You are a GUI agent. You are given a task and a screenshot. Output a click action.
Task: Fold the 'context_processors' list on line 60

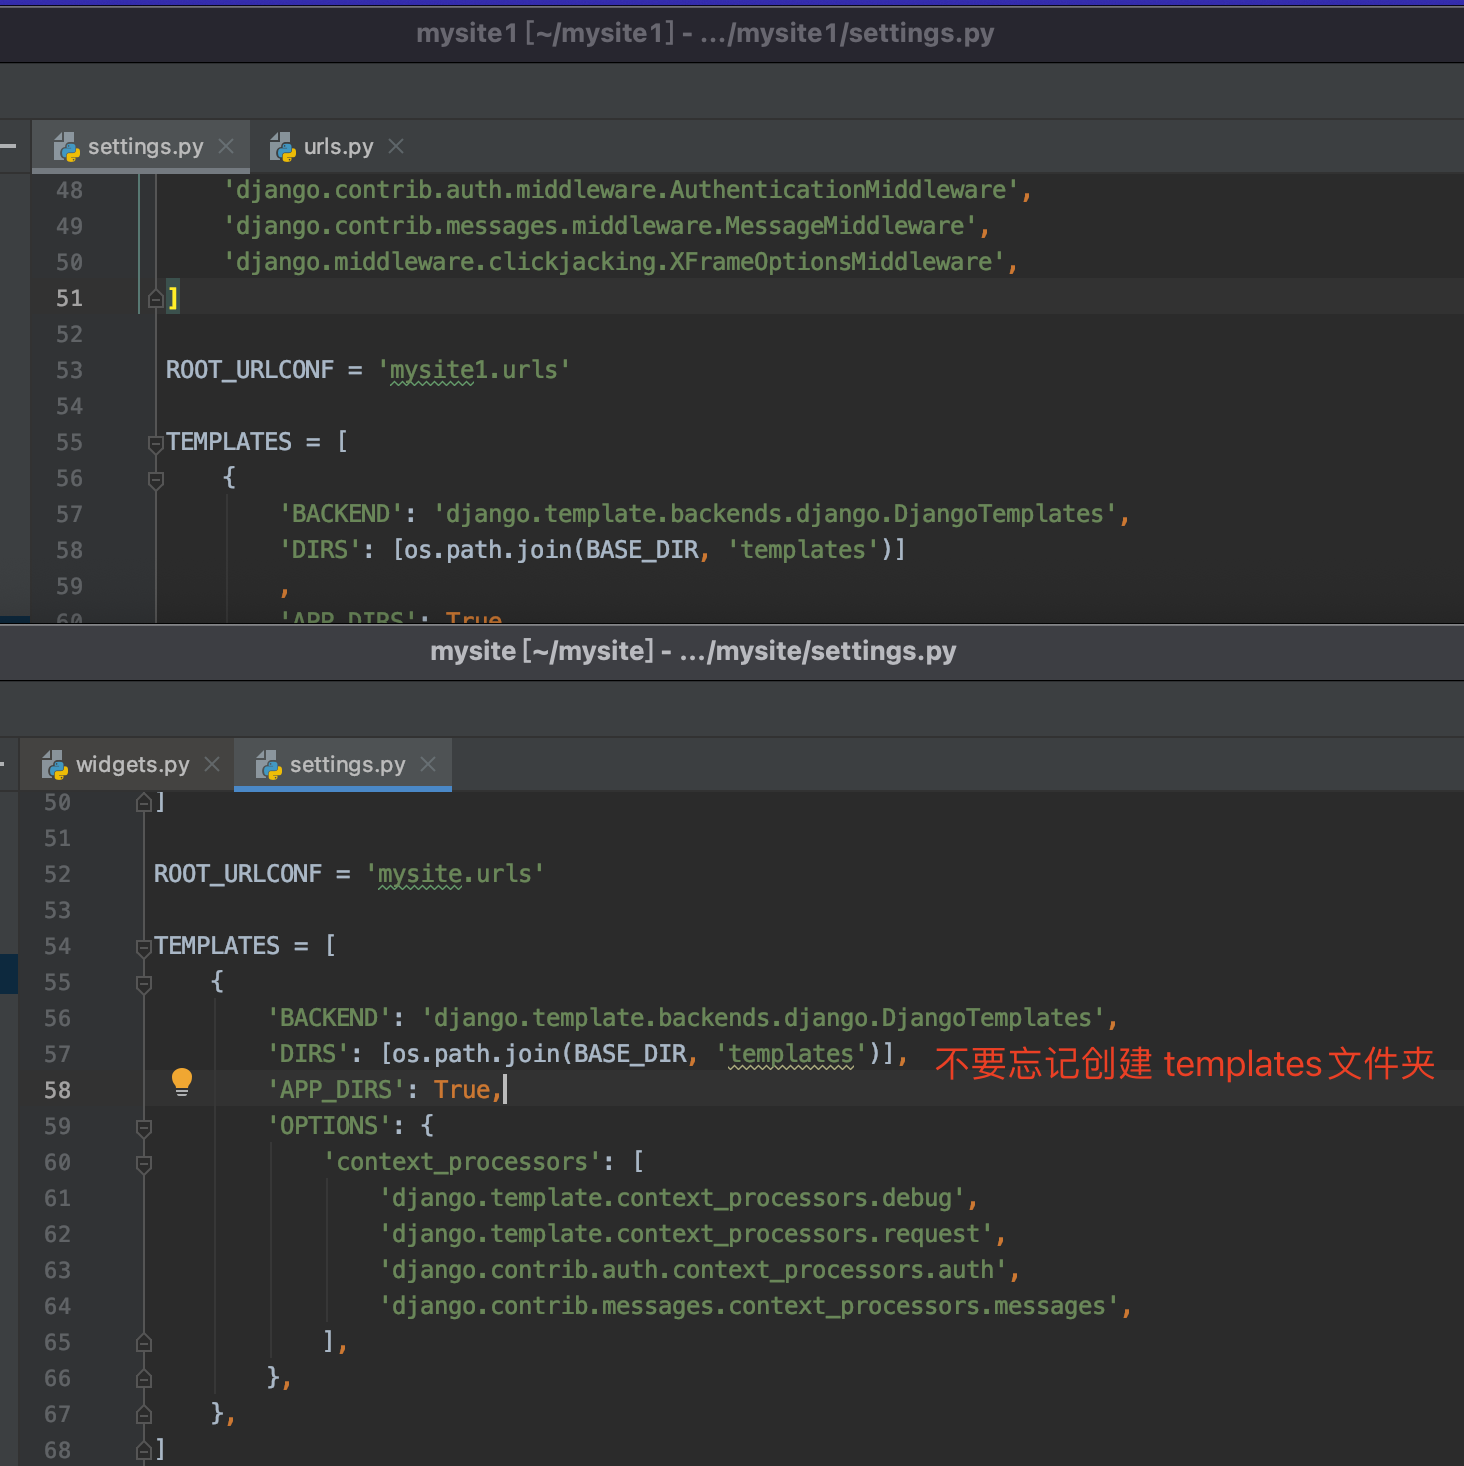point(144,1163)
